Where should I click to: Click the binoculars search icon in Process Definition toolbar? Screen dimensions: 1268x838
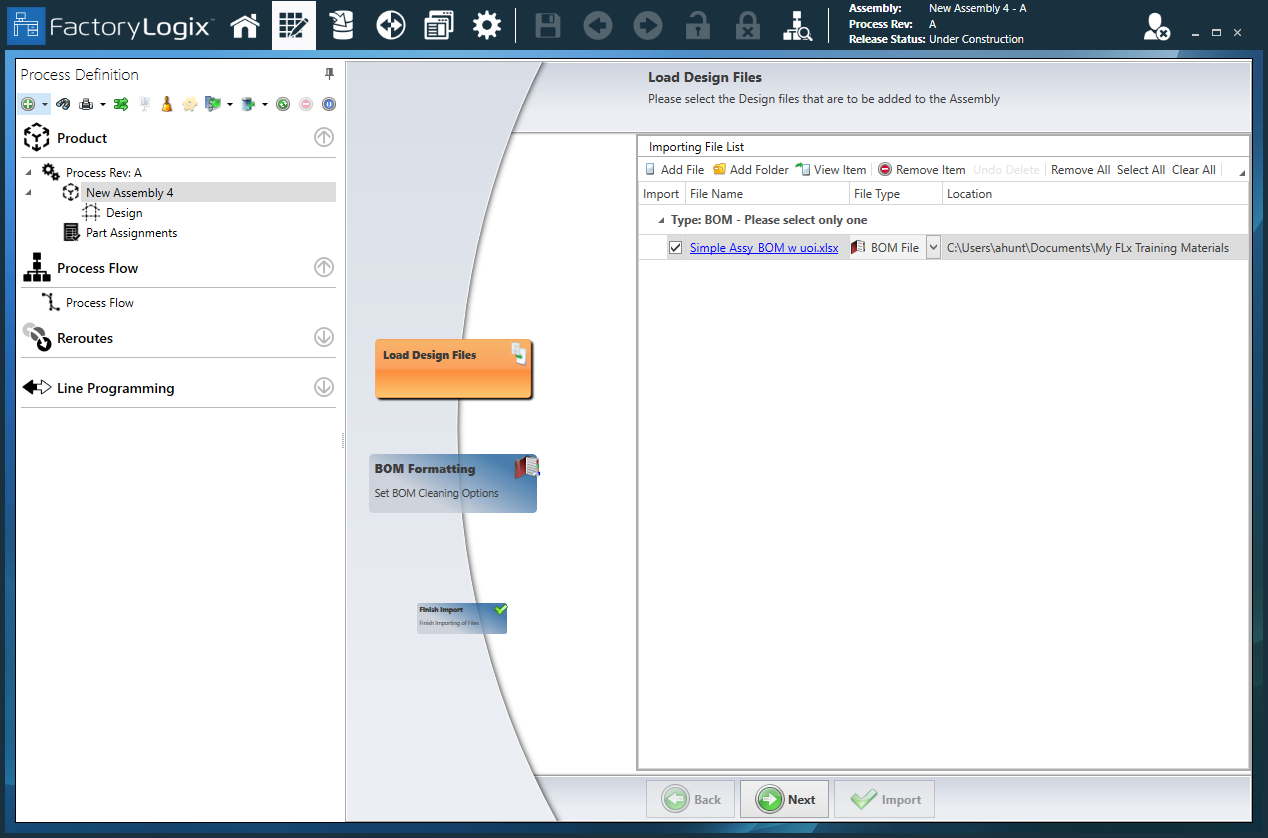click(62, 103)
